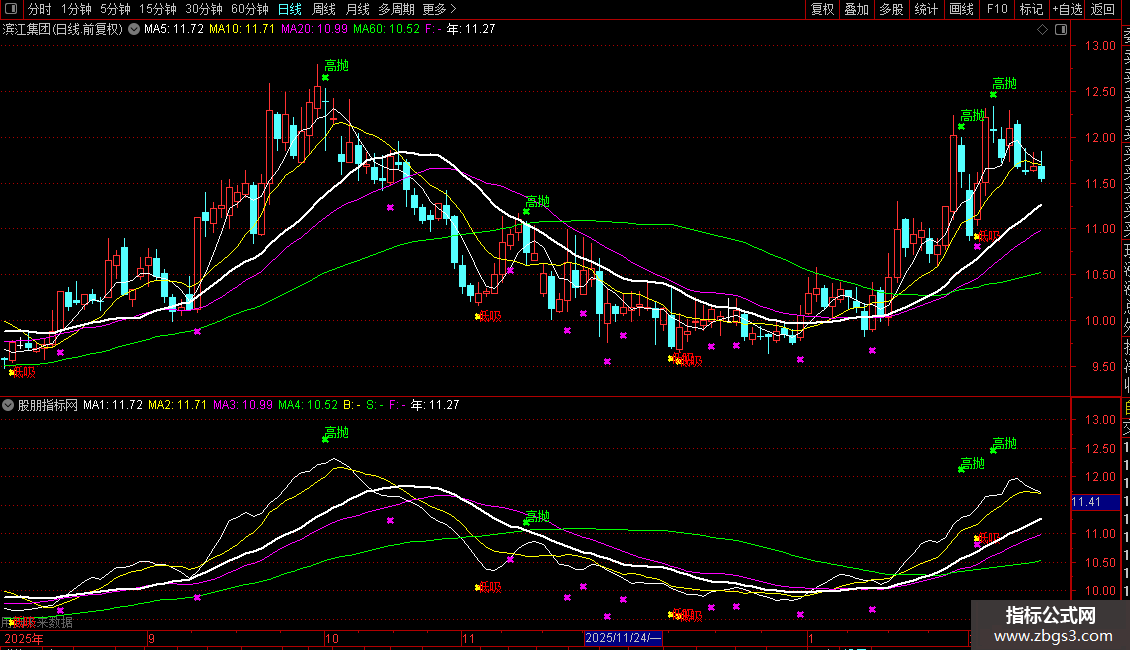Click the 11.41 price label on the sub-chart axis
The image size is (1130, 650).
click(x=1086, y=502)
